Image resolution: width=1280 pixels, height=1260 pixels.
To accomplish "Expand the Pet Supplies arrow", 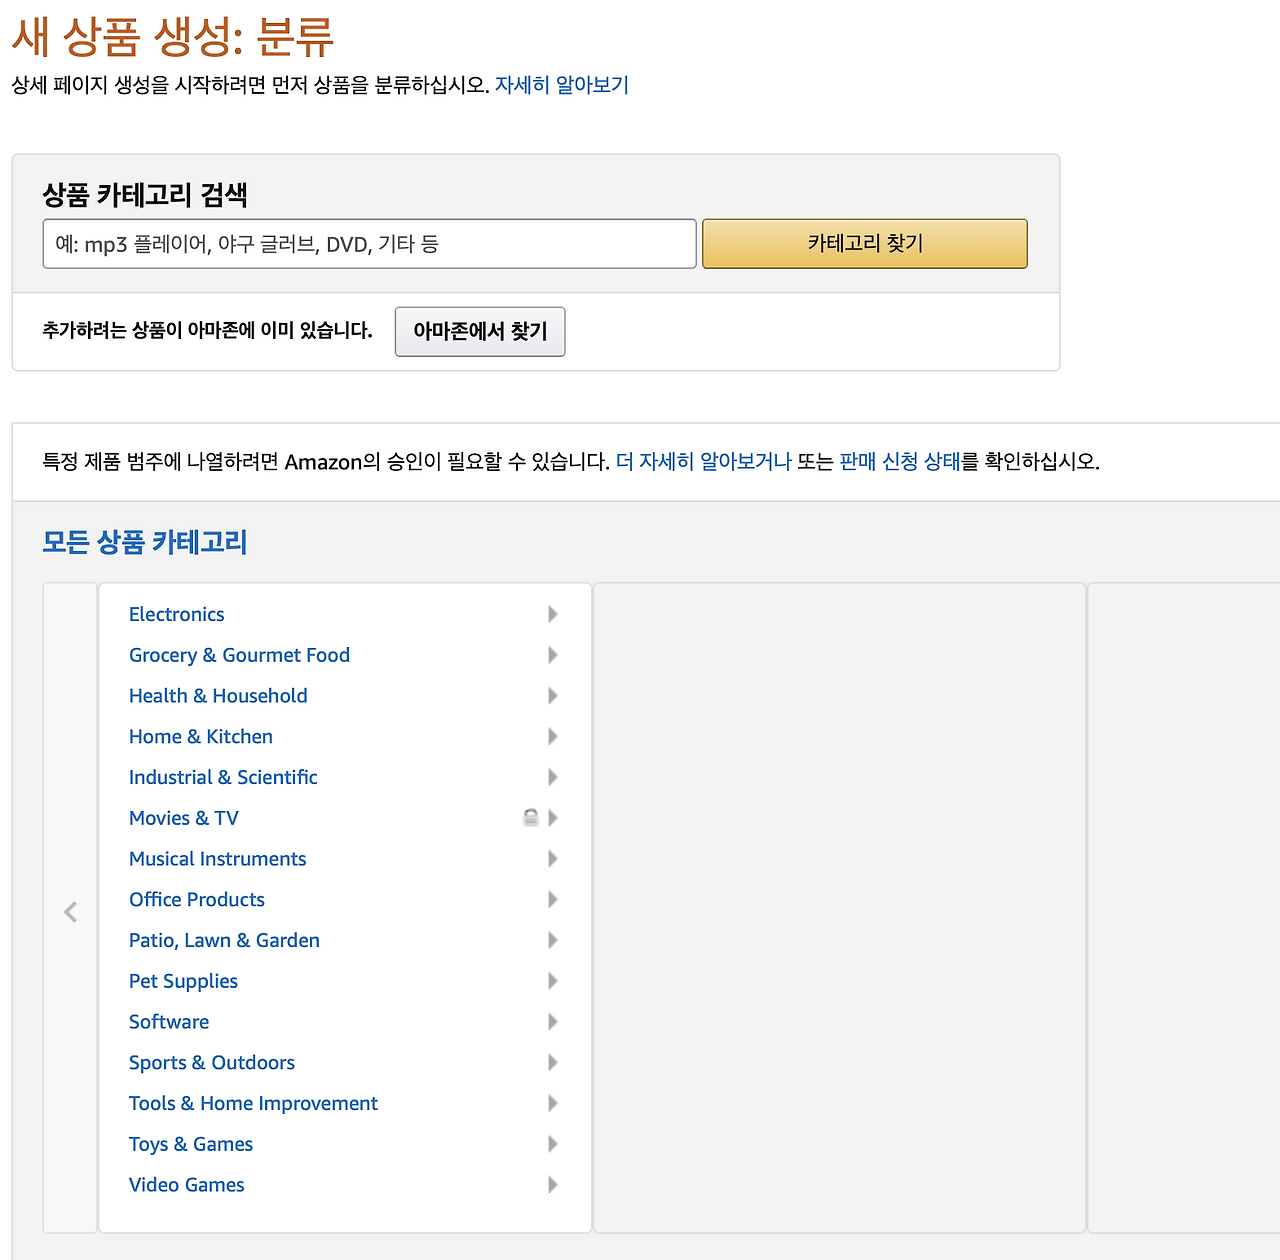I will click(553, 981).
